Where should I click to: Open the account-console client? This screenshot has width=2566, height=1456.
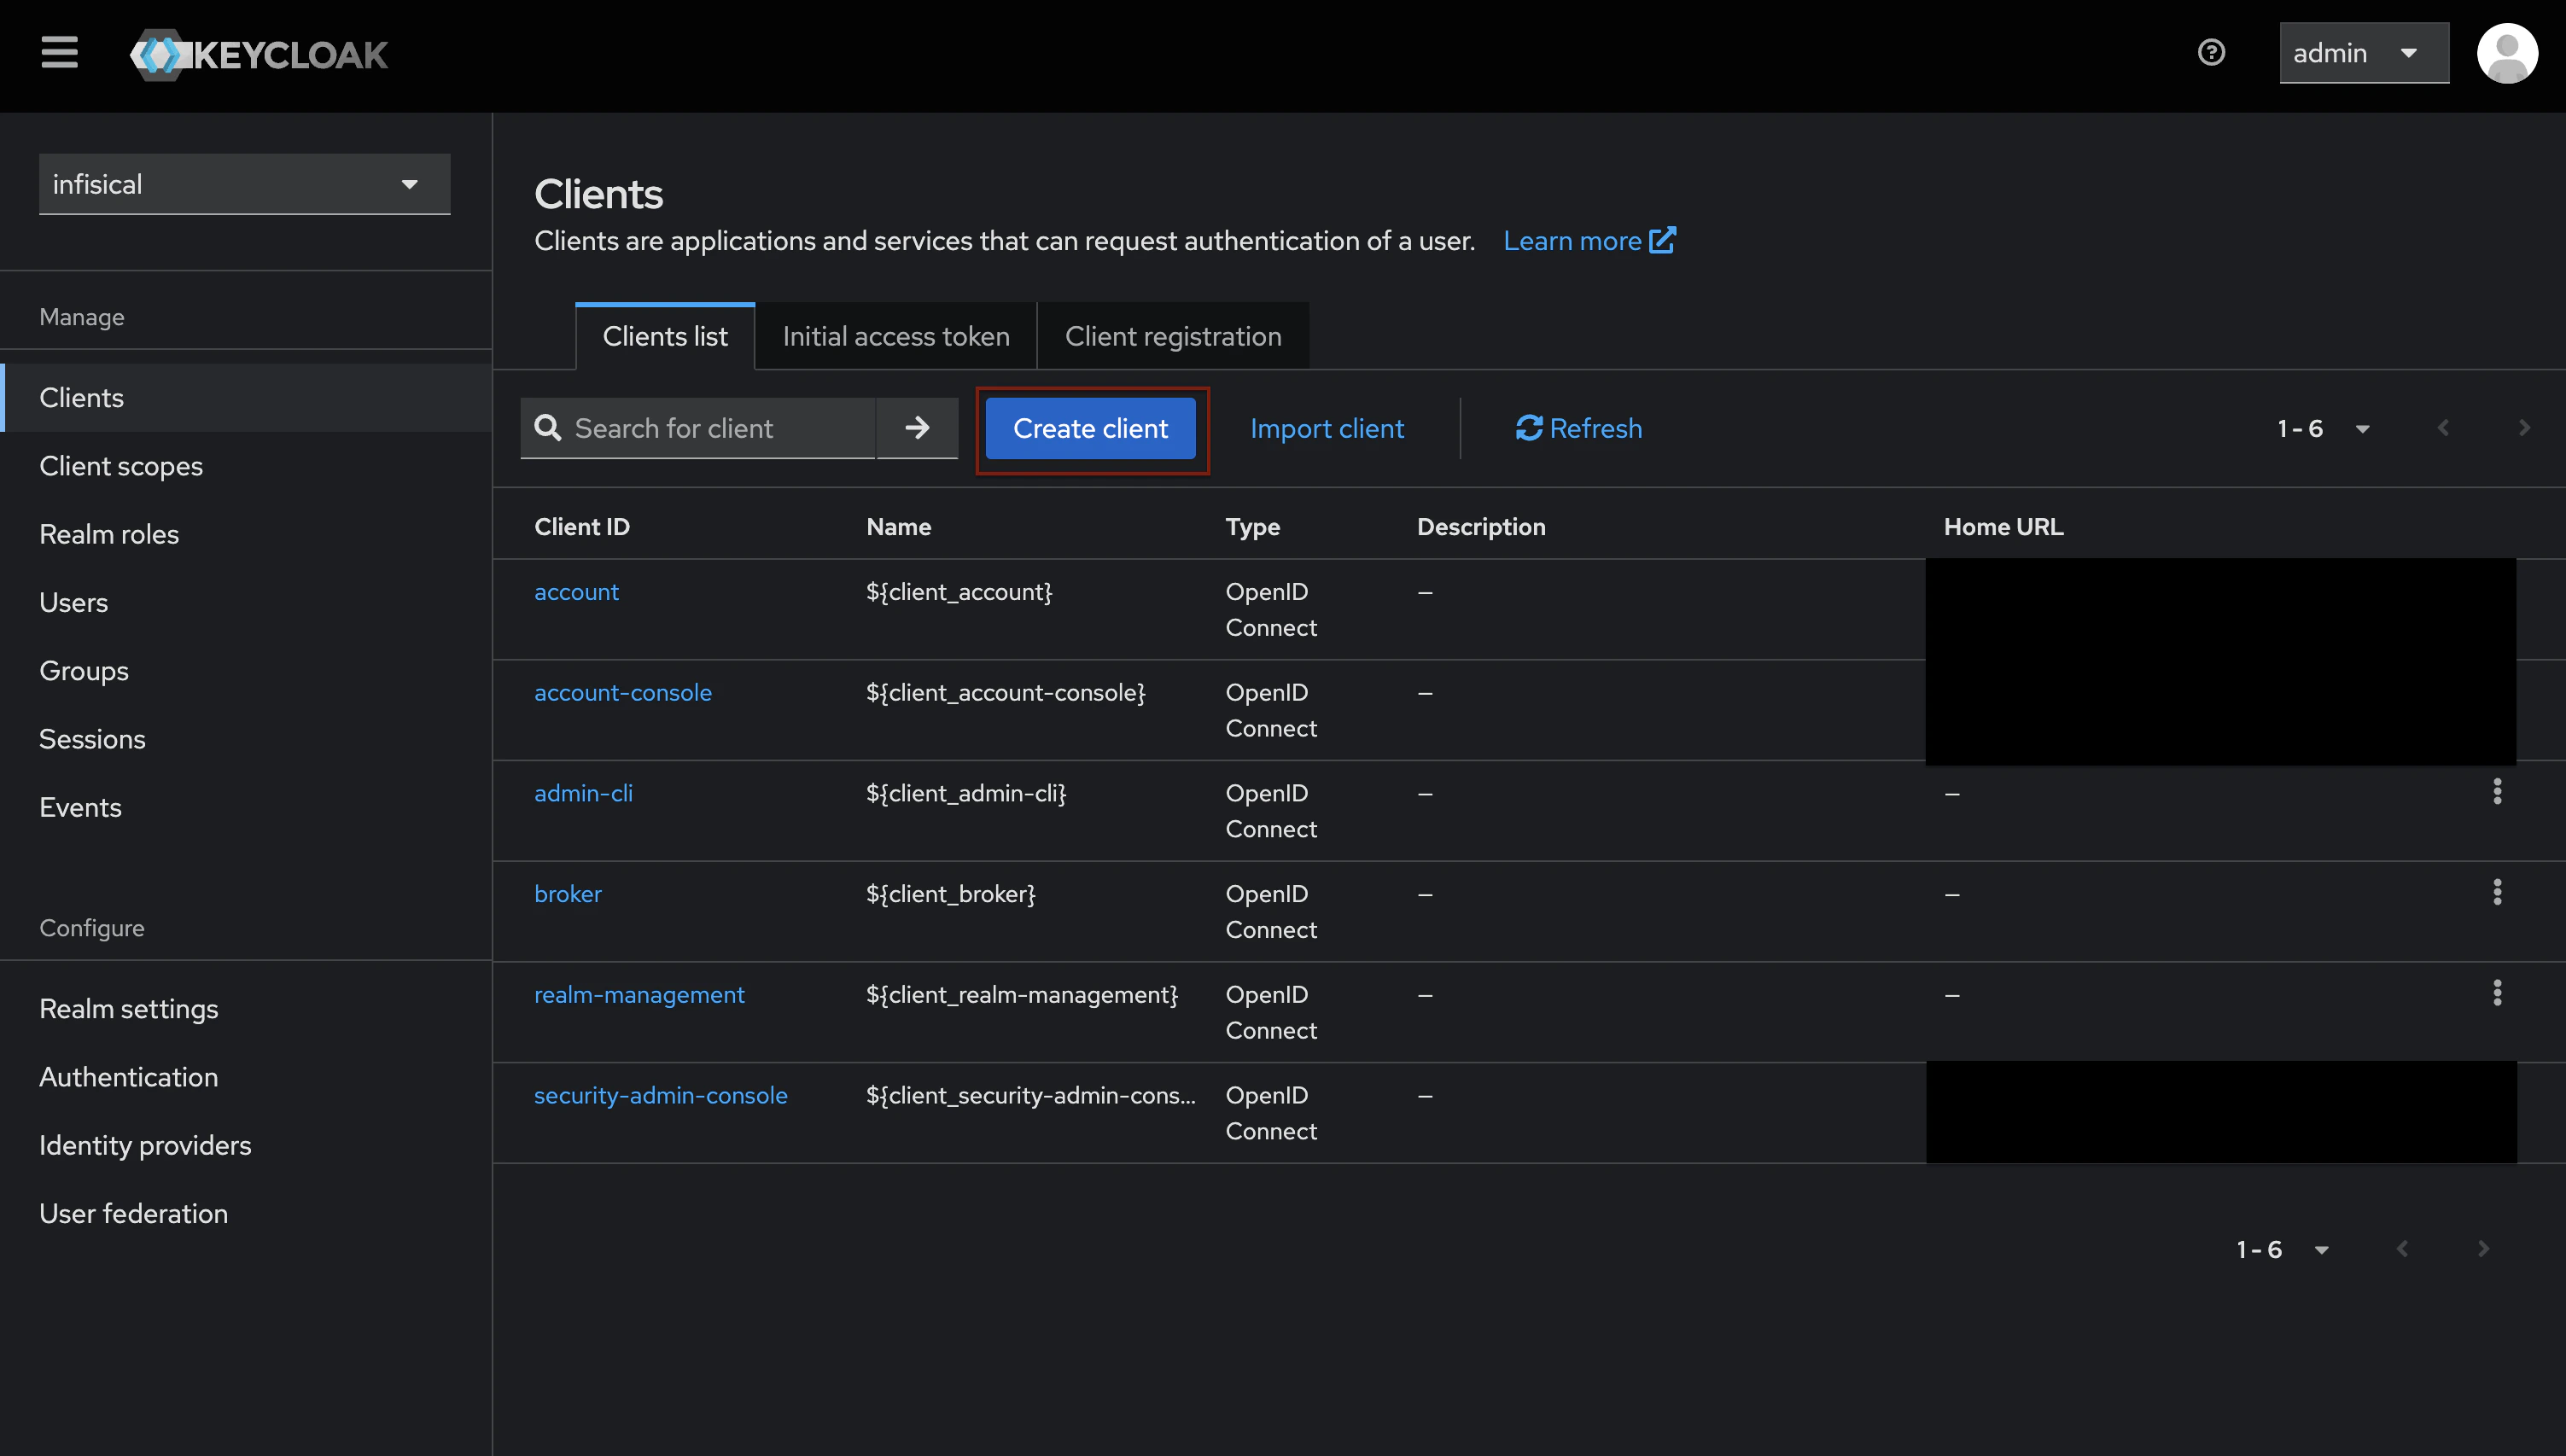tap(623, 693)
